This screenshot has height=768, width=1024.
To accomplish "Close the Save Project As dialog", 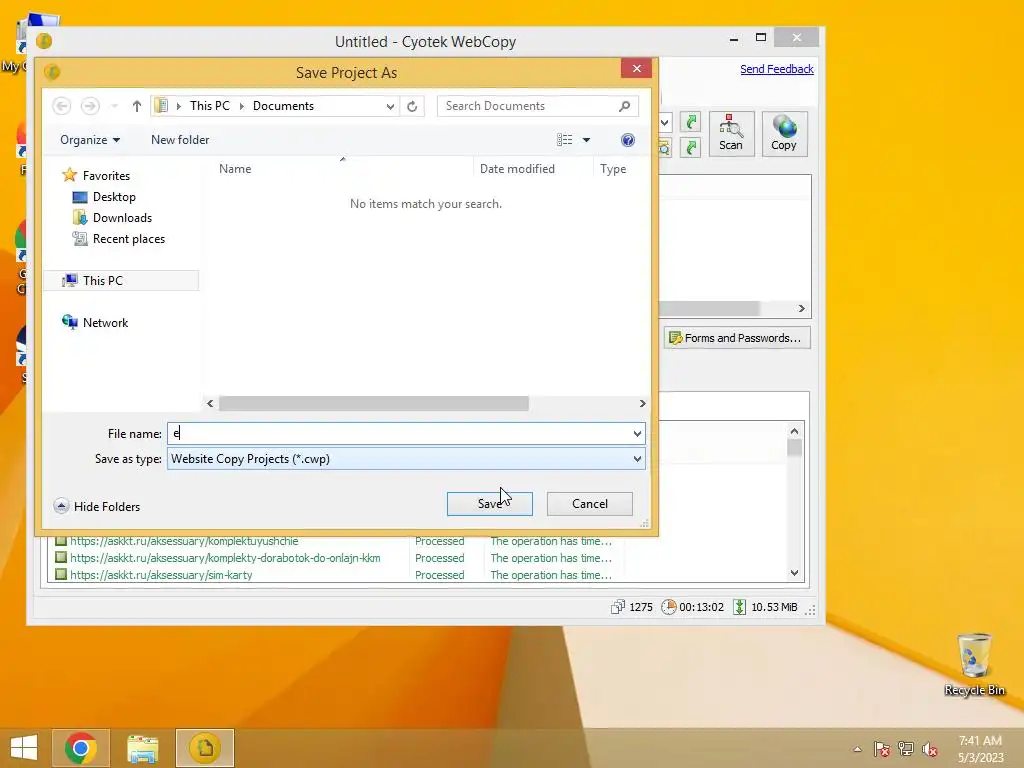I will point(636,69).
